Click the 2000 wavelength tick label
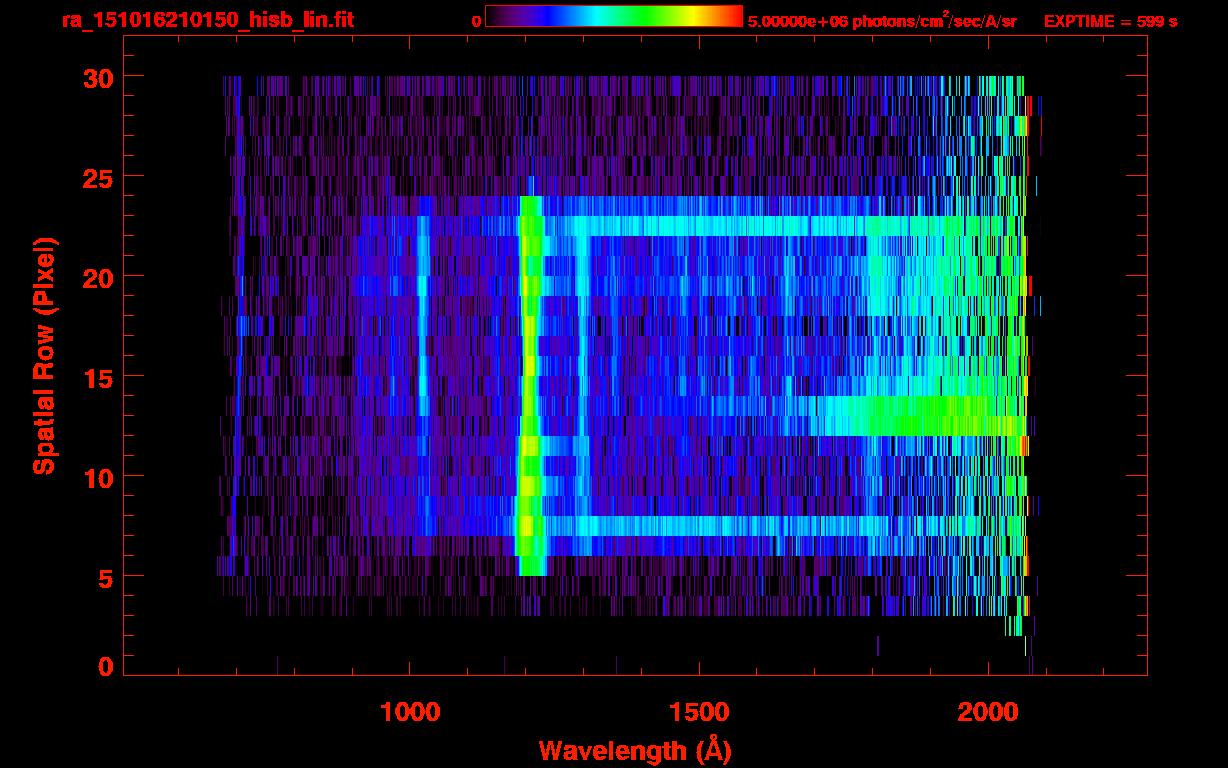This screenshot has height=768, width=1228. point(989,712)
